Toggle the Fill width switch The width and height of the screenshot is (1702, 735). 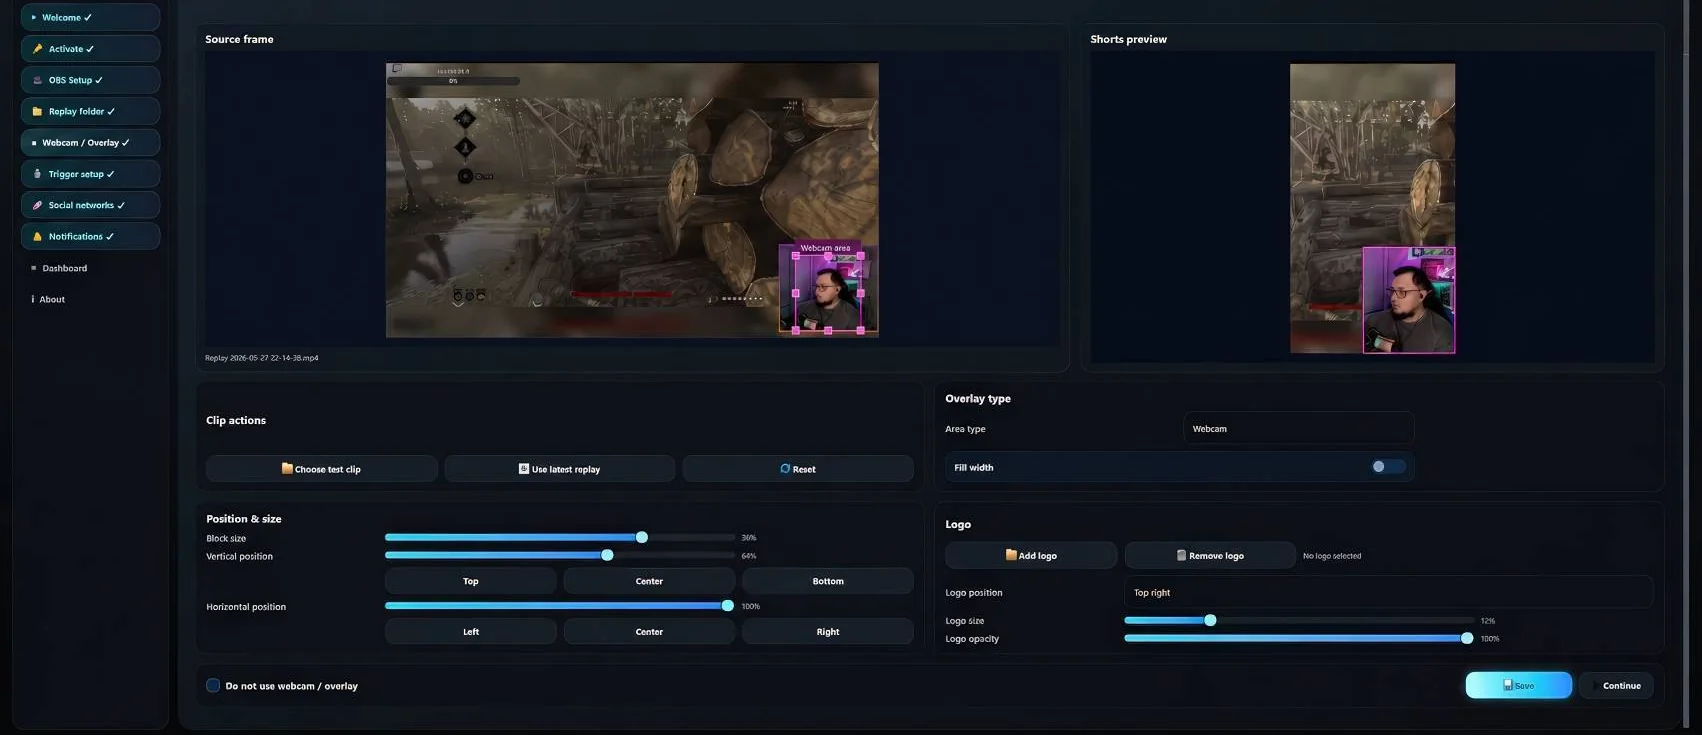(x=1387, y=467)
